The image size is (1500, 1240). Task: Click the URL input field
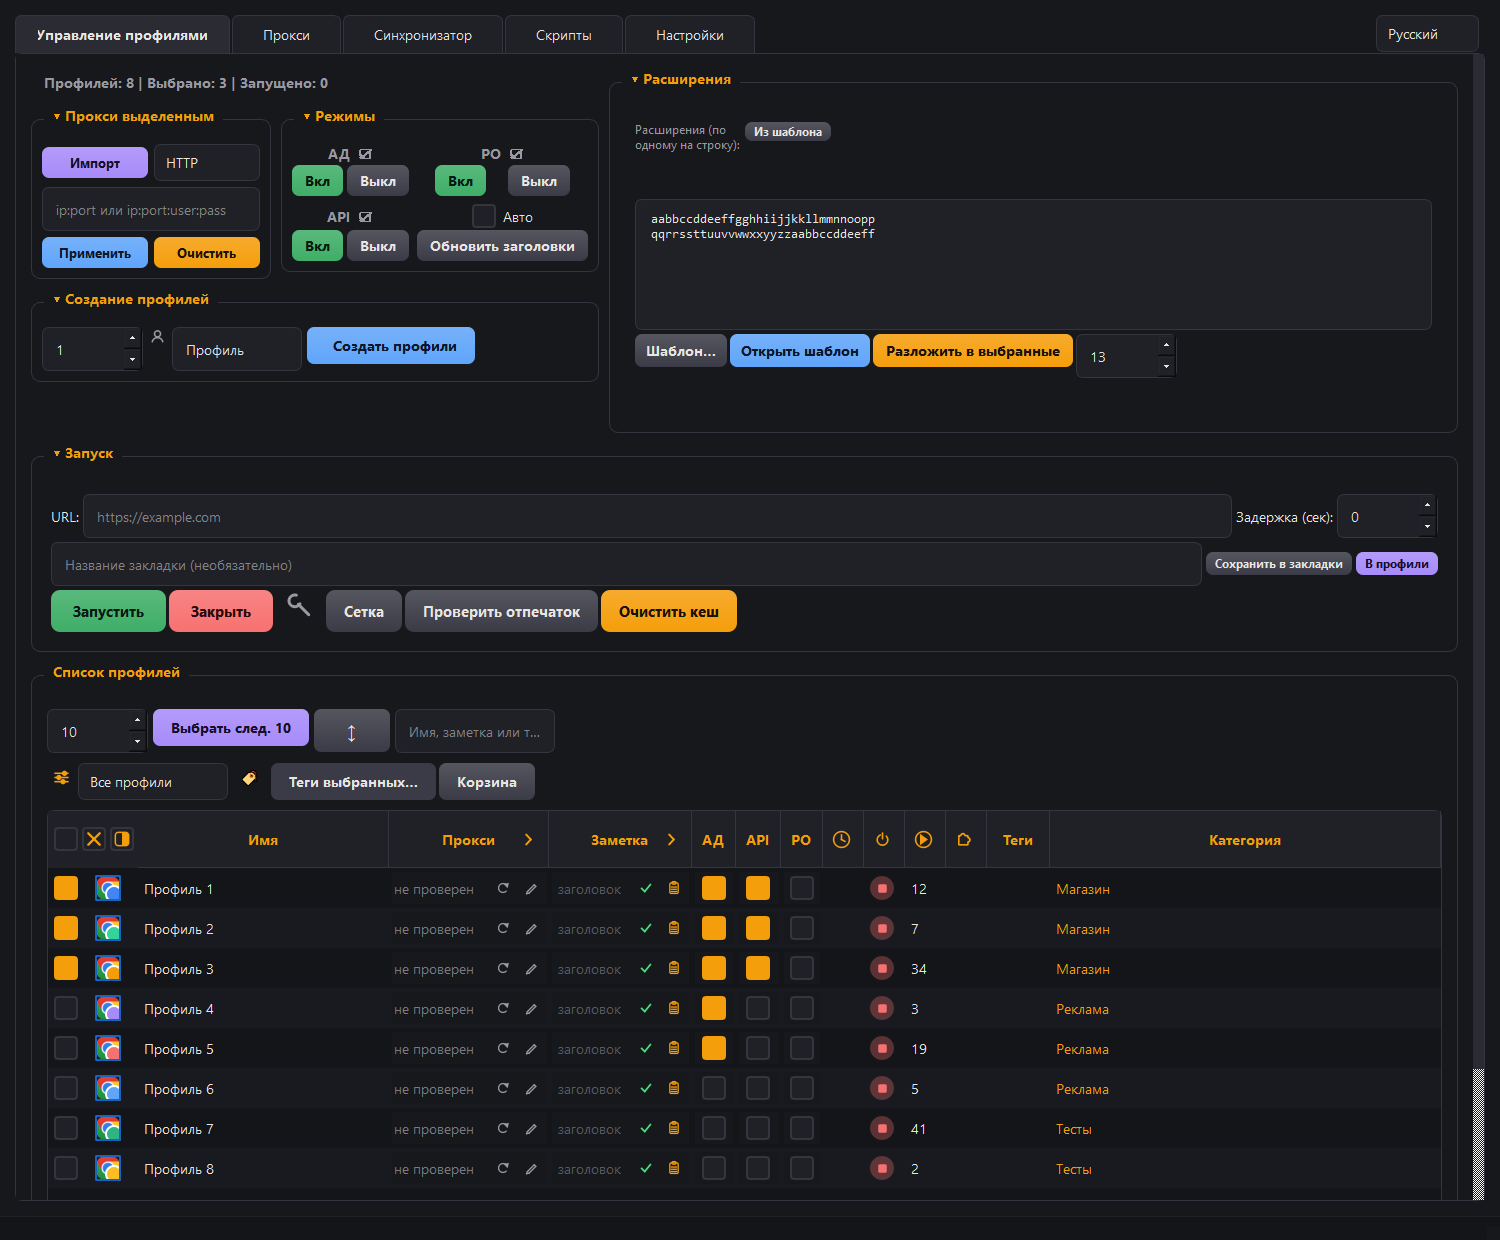coord(657,517)
